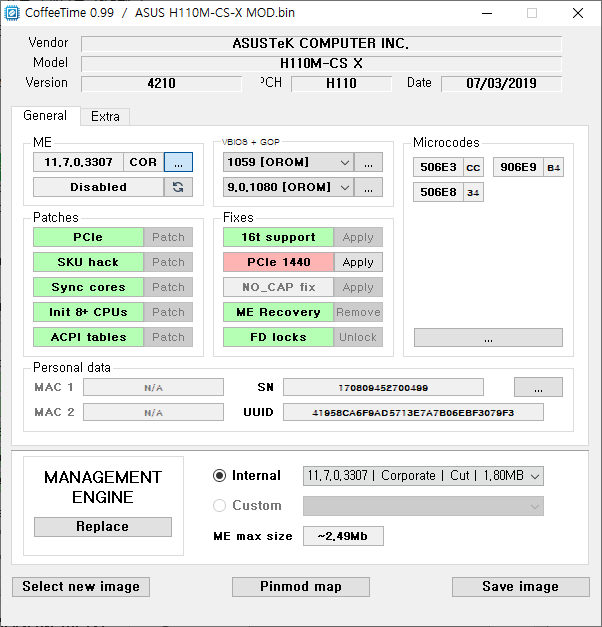Click the Sync cores status label

[88, 287]
